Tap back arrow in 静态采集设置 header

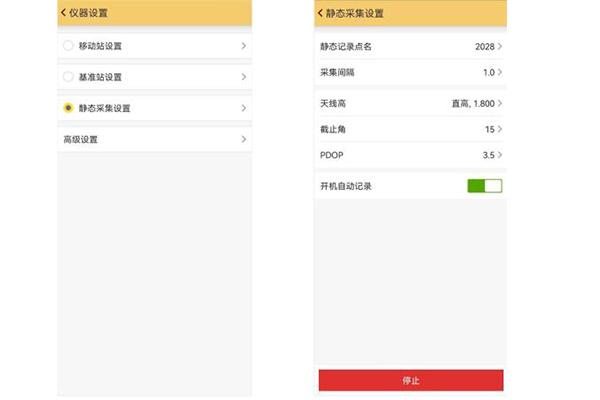coord(321,13)
